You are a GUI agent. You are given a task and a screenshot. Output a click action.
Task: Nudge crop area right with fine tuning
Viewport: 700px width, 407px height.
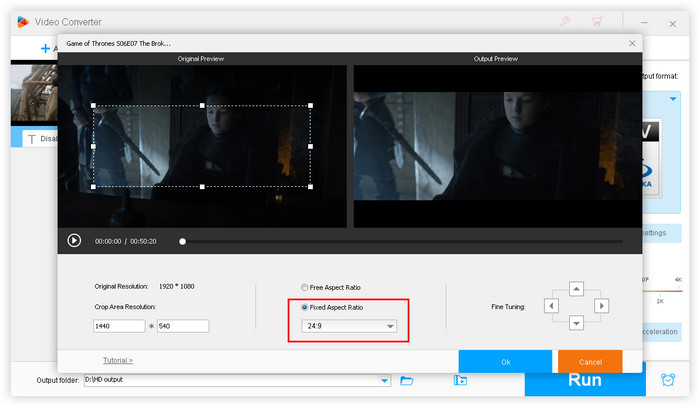pyautogui.click(x=601, y=306)
